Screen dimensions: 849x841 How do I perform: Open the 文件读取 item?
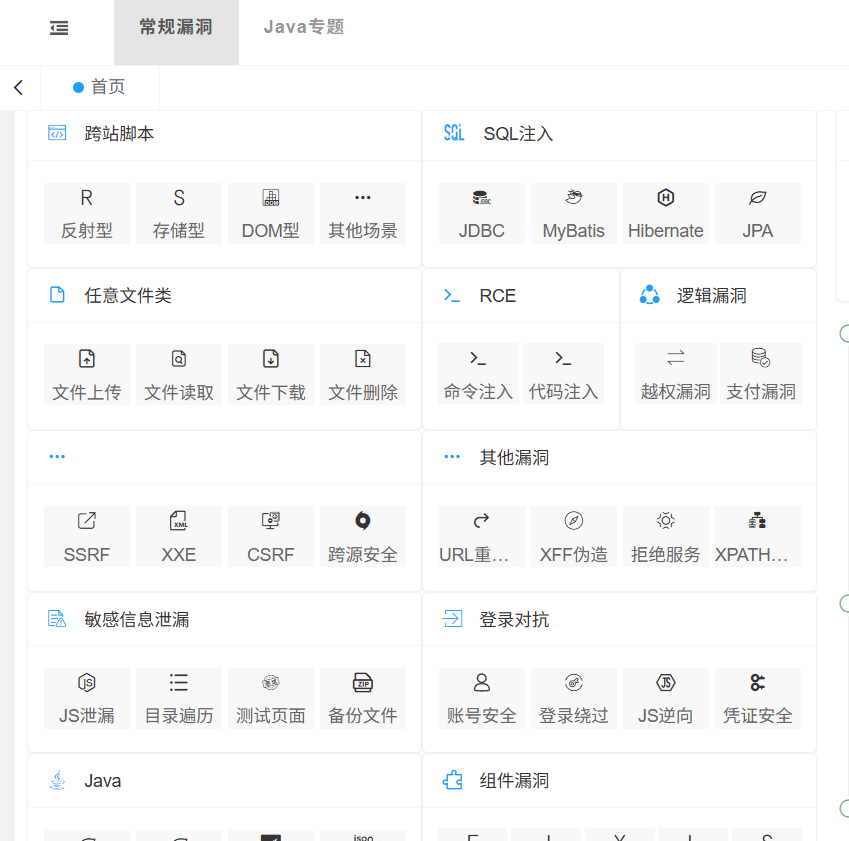point(179,374)
